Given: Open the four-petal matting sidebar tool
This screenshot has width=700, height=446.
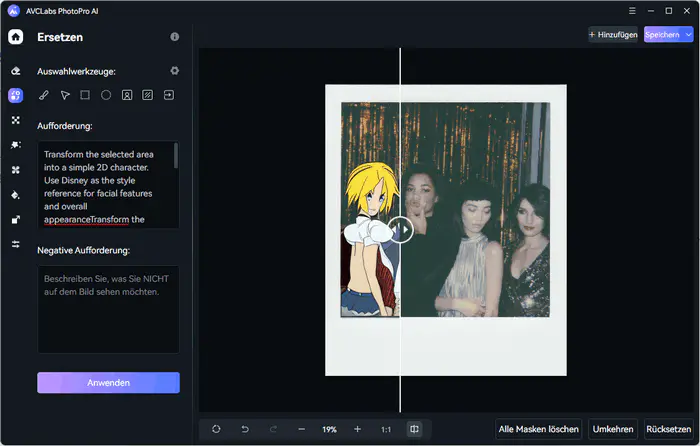Looking at the screenshot, I should [x=16, y=170].
